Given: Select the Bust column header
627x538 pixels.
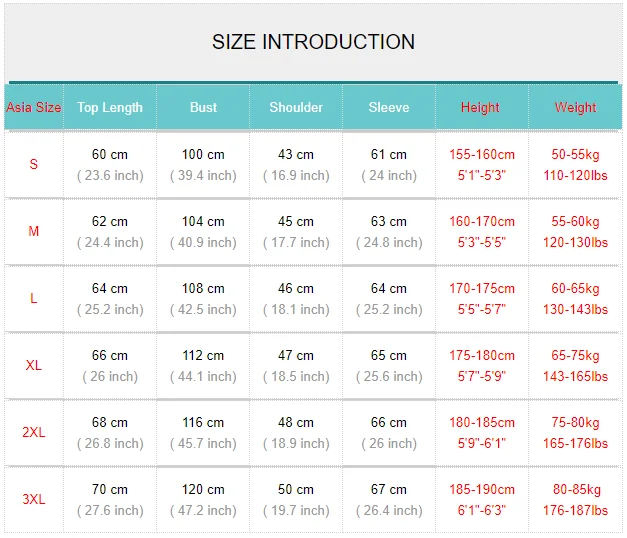Looking at the screenshot, I should click(x=203, y=107).
